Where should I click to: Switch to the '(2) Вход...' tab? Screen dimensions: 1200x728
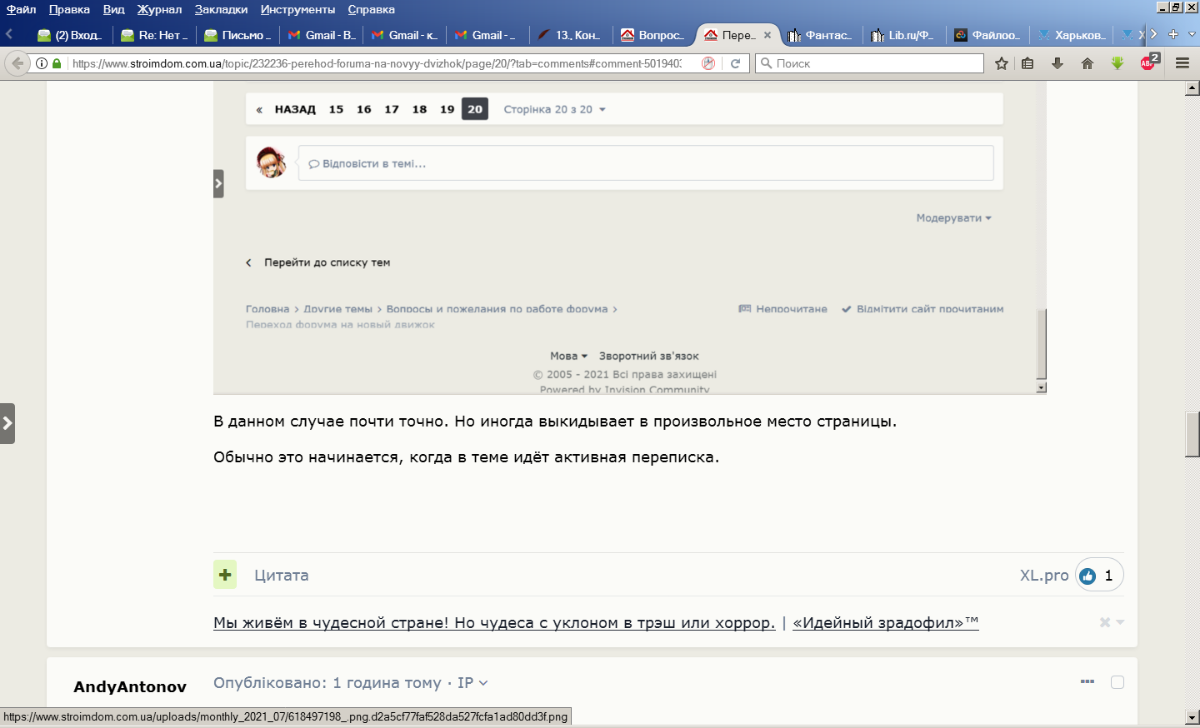(70, 35)
